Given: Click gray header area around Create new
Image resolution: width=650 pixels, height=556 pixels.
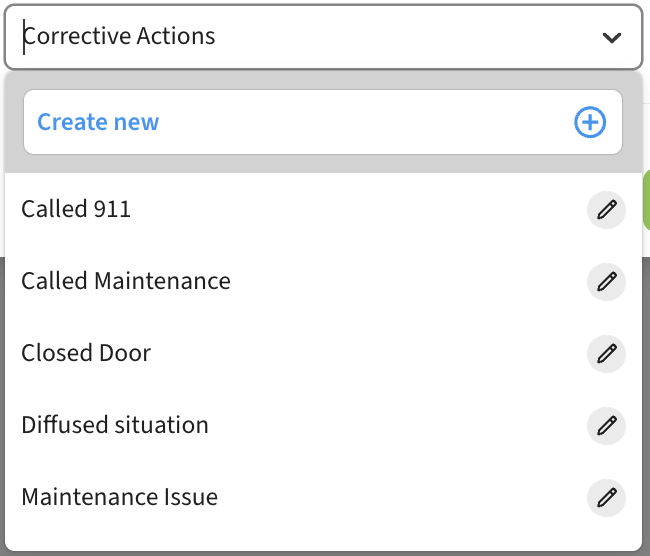Looking at the screenshot, I should click(x=320, y=163).
